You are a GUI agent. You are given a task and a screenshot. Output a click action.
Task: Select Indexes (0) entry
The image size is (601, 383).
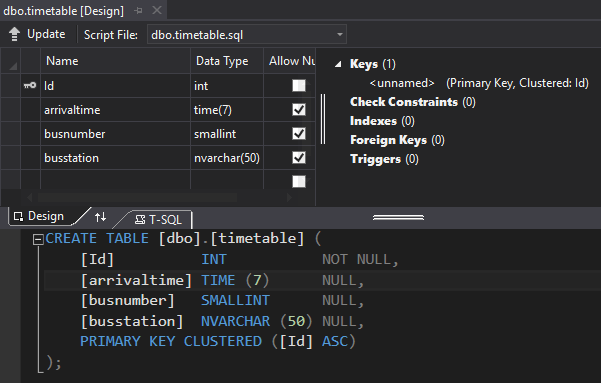pos(382,121)
